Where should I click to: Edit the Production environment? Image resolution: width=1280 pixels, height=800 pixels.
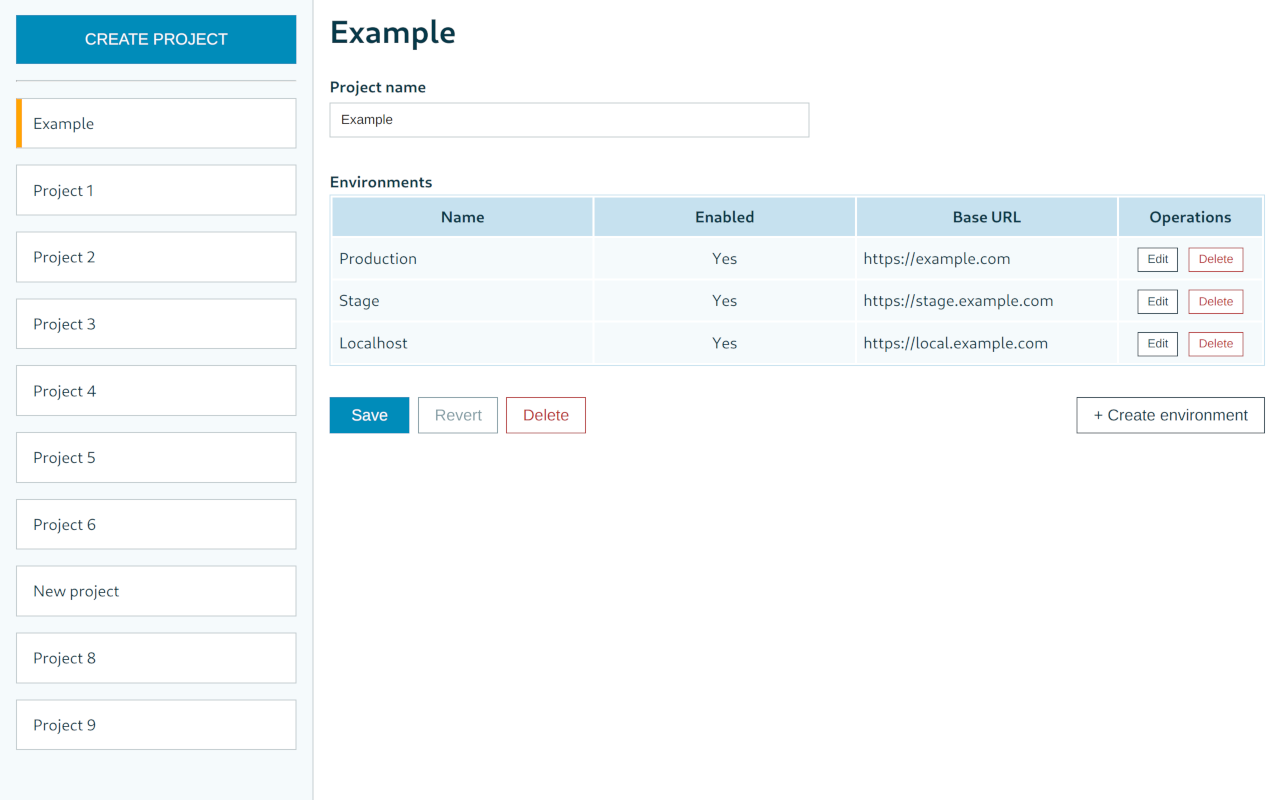click(1157, 259)
